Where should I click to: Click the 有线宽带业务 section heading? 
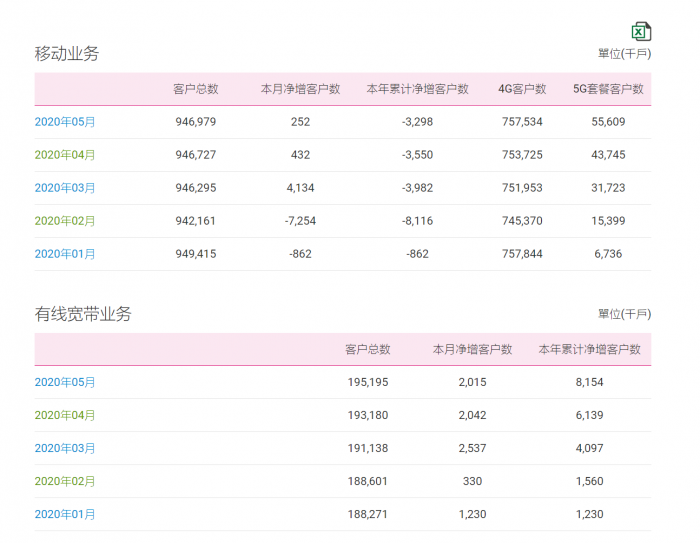(x=83, y=314)
